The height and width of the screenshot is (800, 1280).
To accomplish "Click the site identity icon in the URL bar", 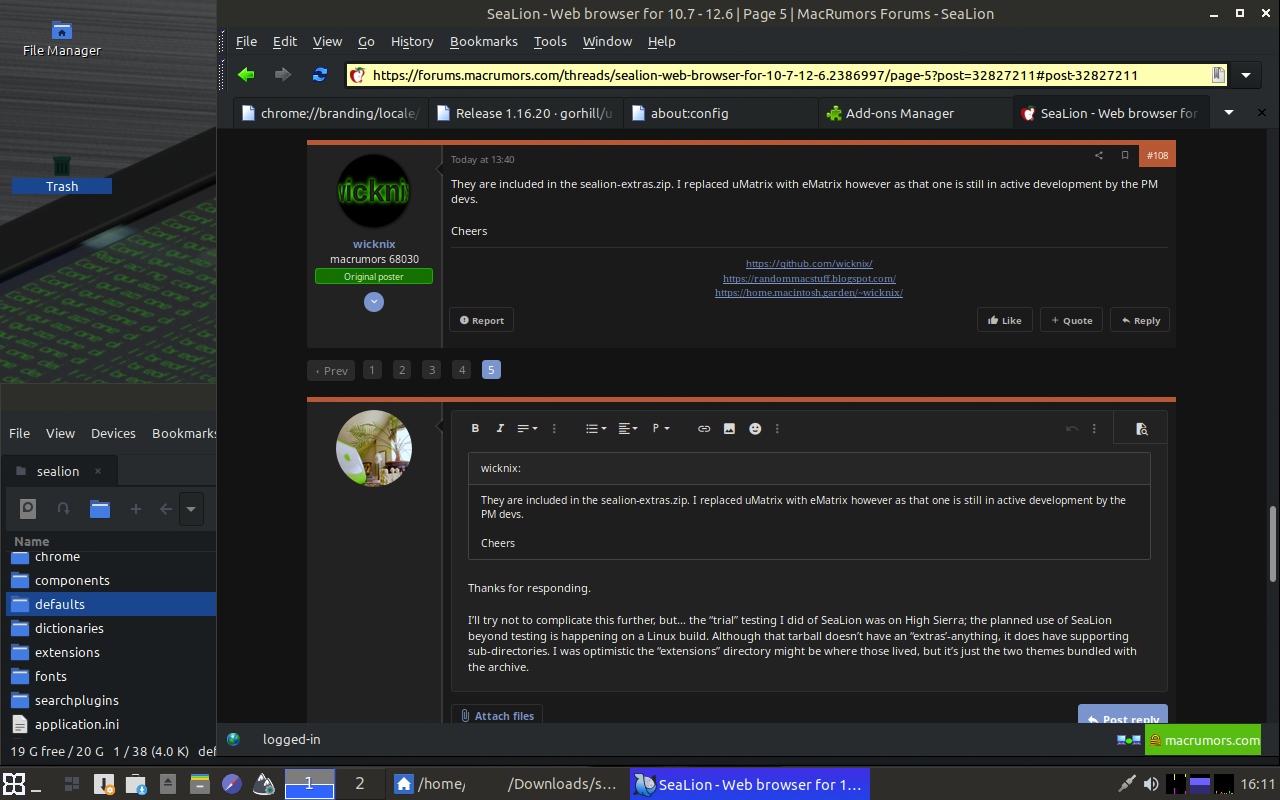I will 357,75.
